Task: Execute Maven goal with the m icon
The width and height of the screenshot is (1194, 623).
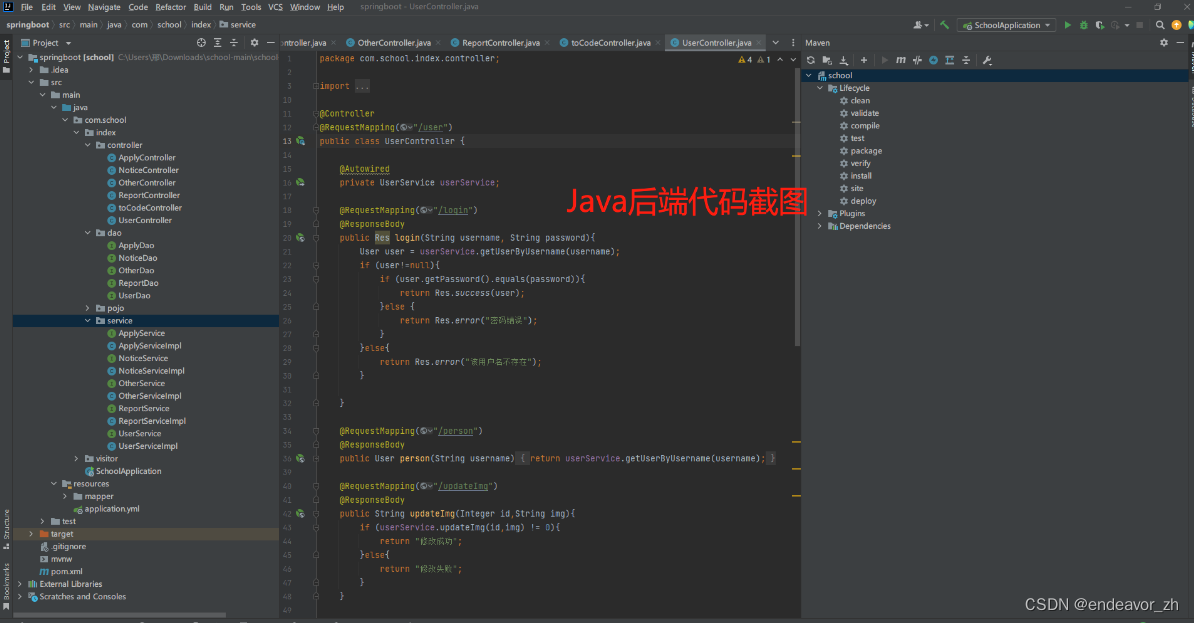Action: (x=901, y=60)
